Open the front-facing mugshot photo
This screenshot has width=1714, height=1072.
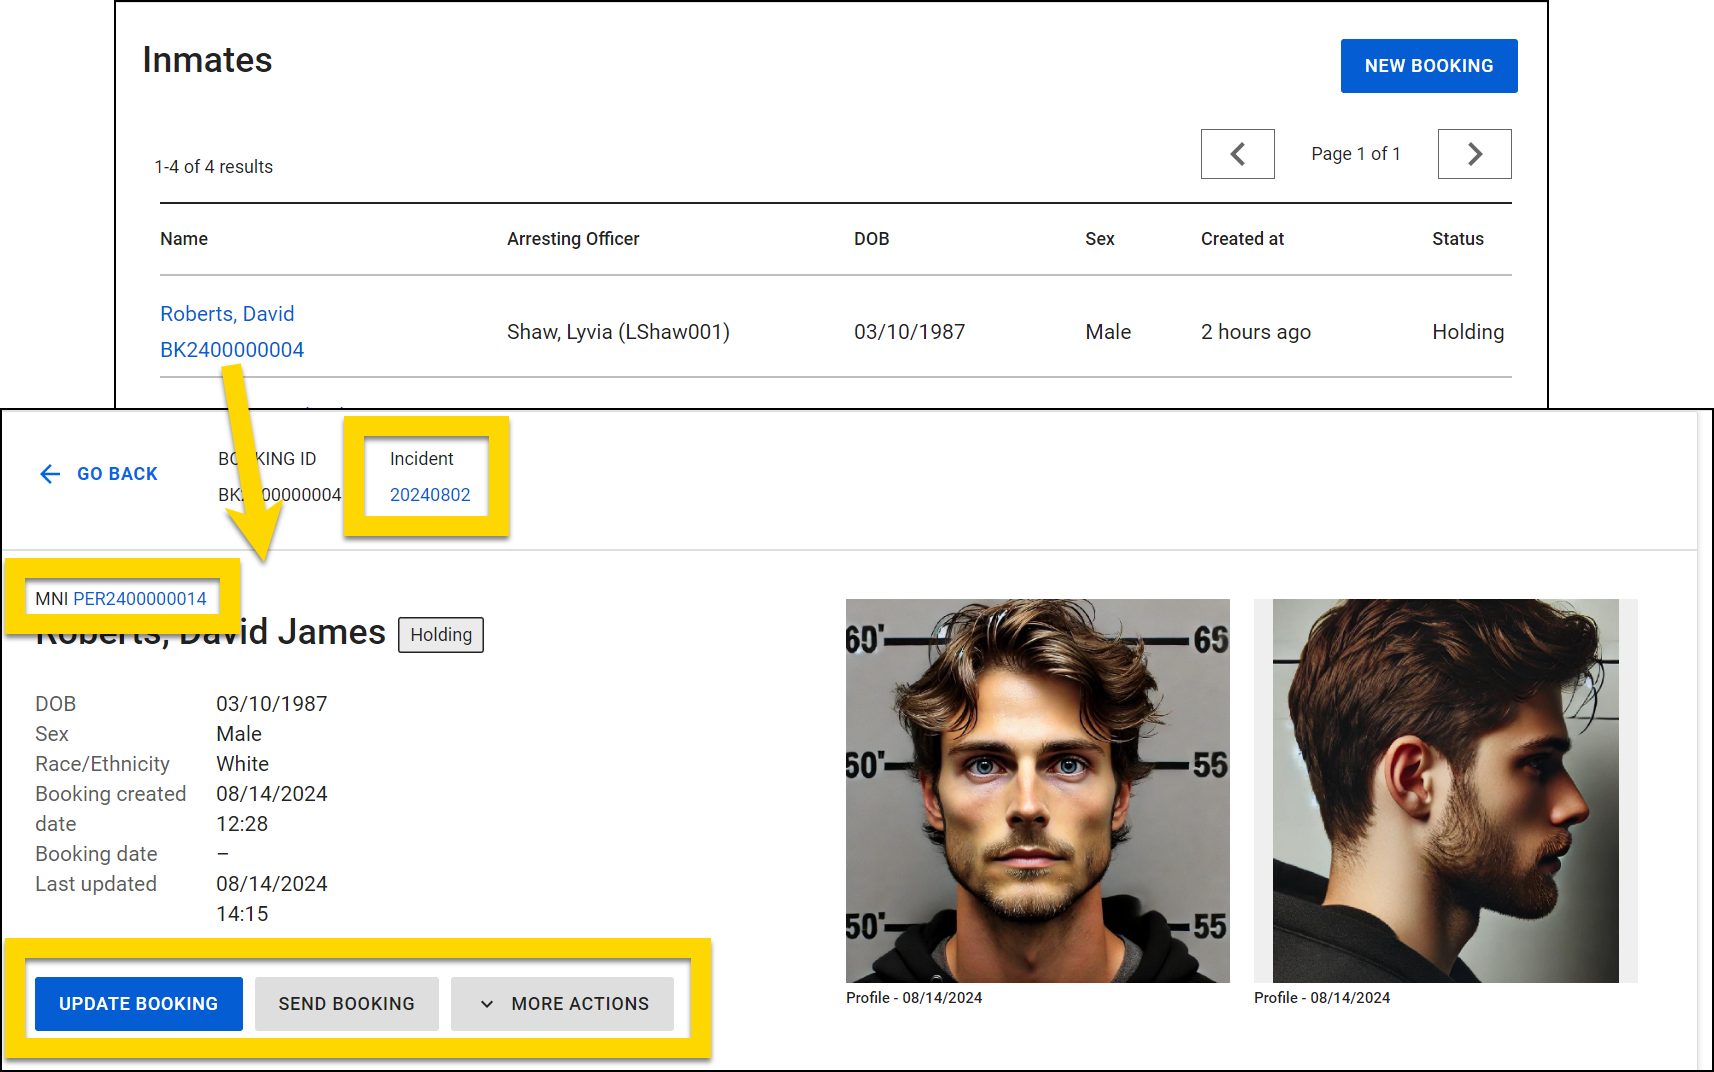pos(1037,790)
